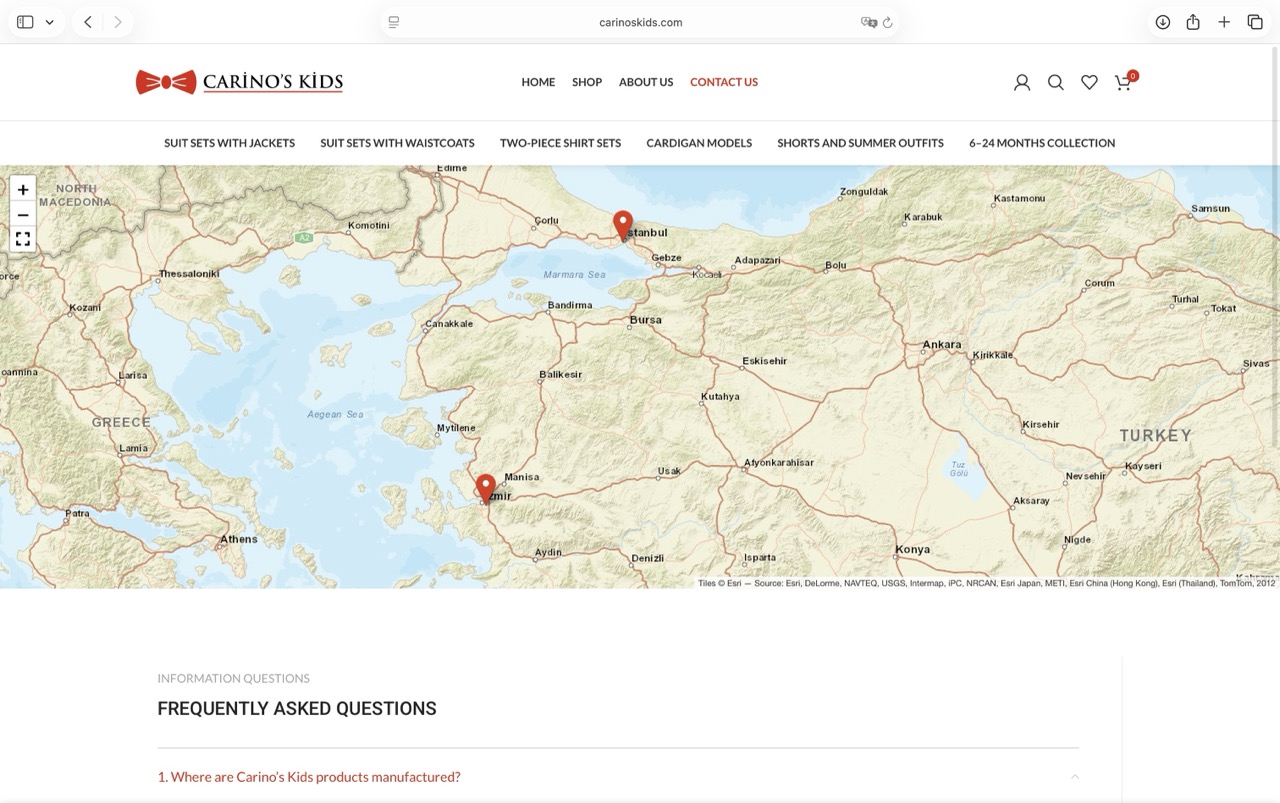This screenshot has height=803, width=1280.
Task: Click the search magnifier icon
Action: pyautogui.click(x=1055, y=83)
